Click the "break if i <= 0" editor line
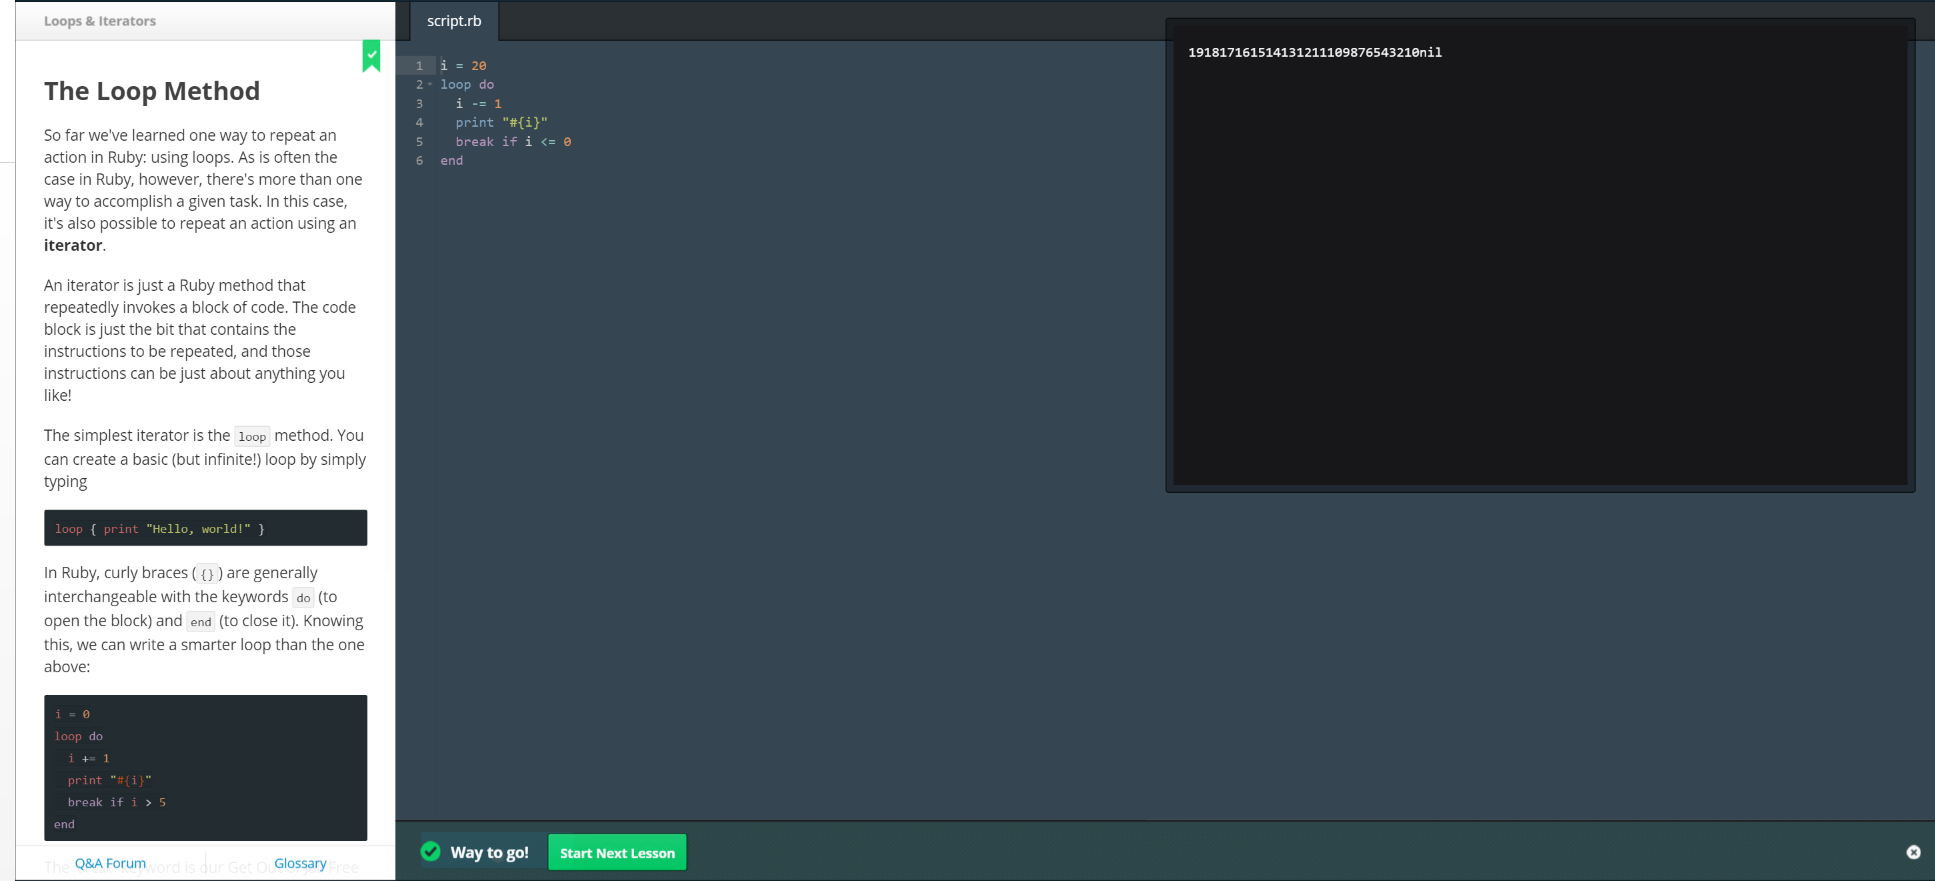The width and height of the screenshot is (1935, 881). click(x=513, y=142)
